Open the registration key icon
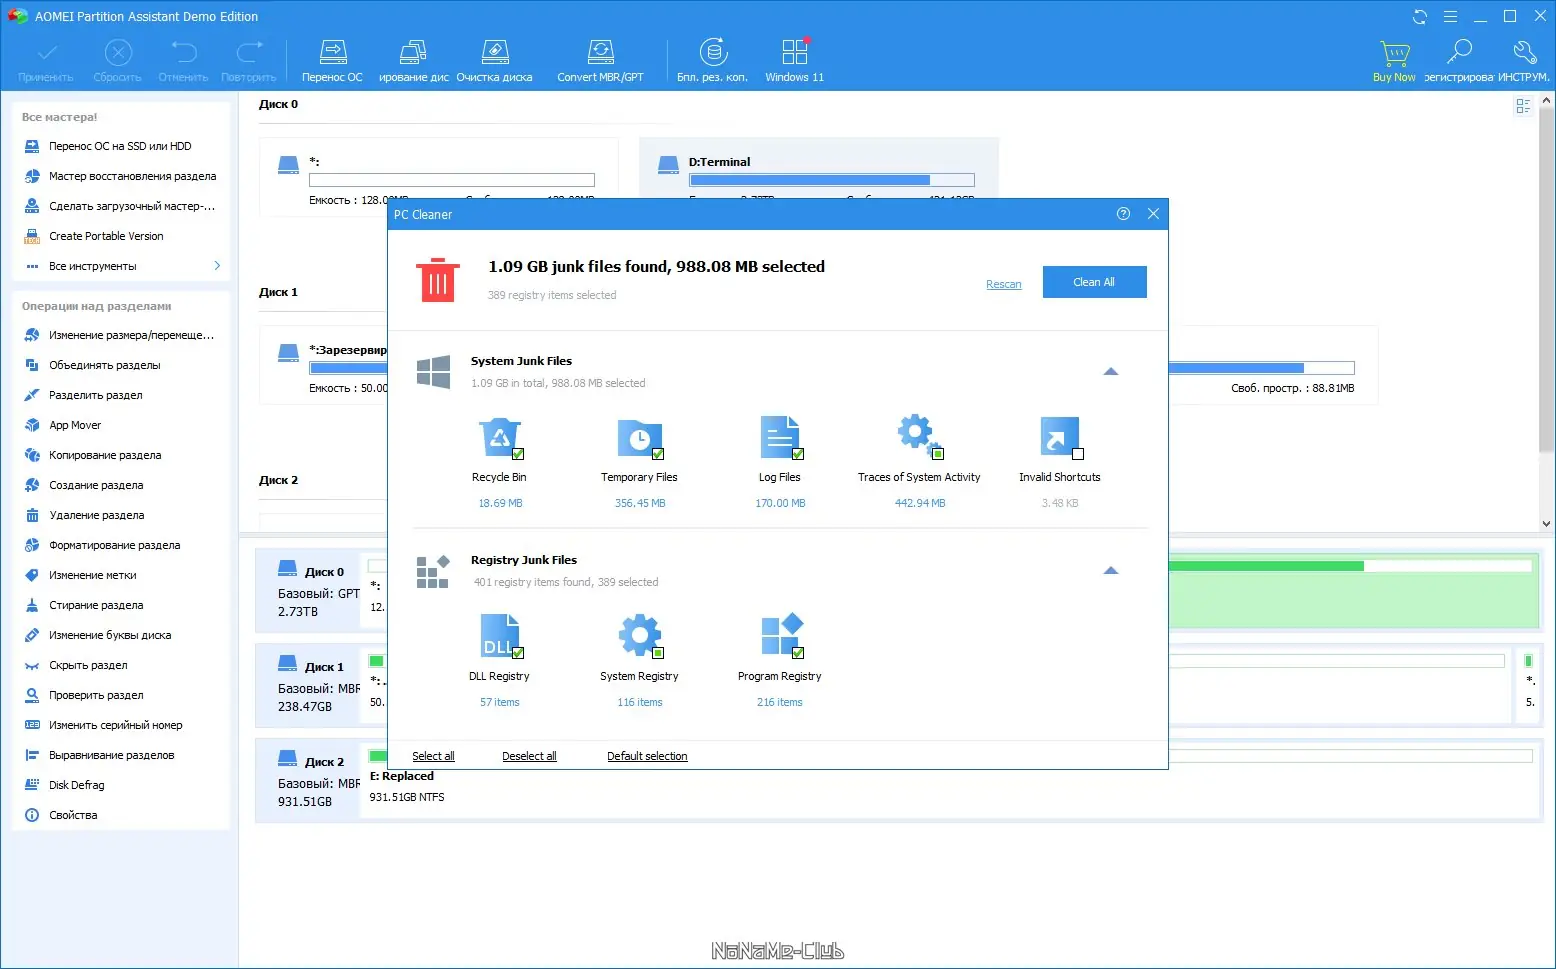This screenshot has width=1556, height=969. (x=1459, y=61)
